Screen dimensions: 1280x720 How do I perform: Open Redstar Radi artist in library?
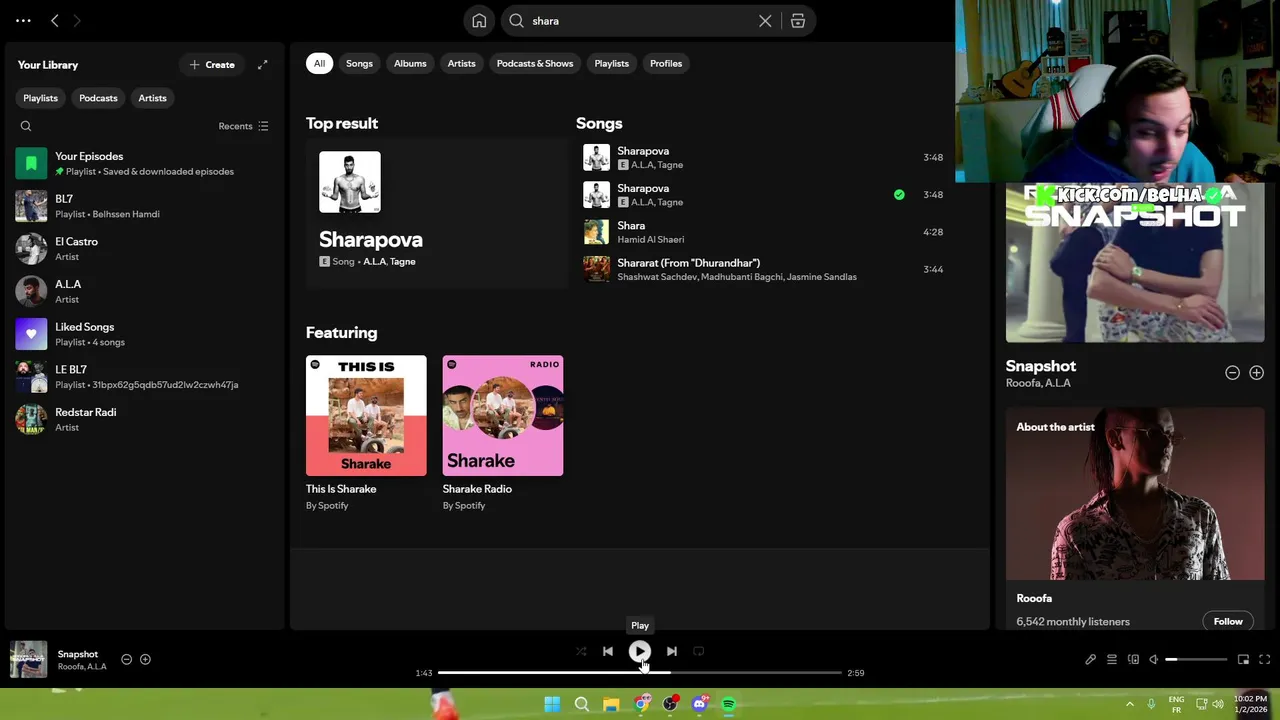click(x=144, y=419)
